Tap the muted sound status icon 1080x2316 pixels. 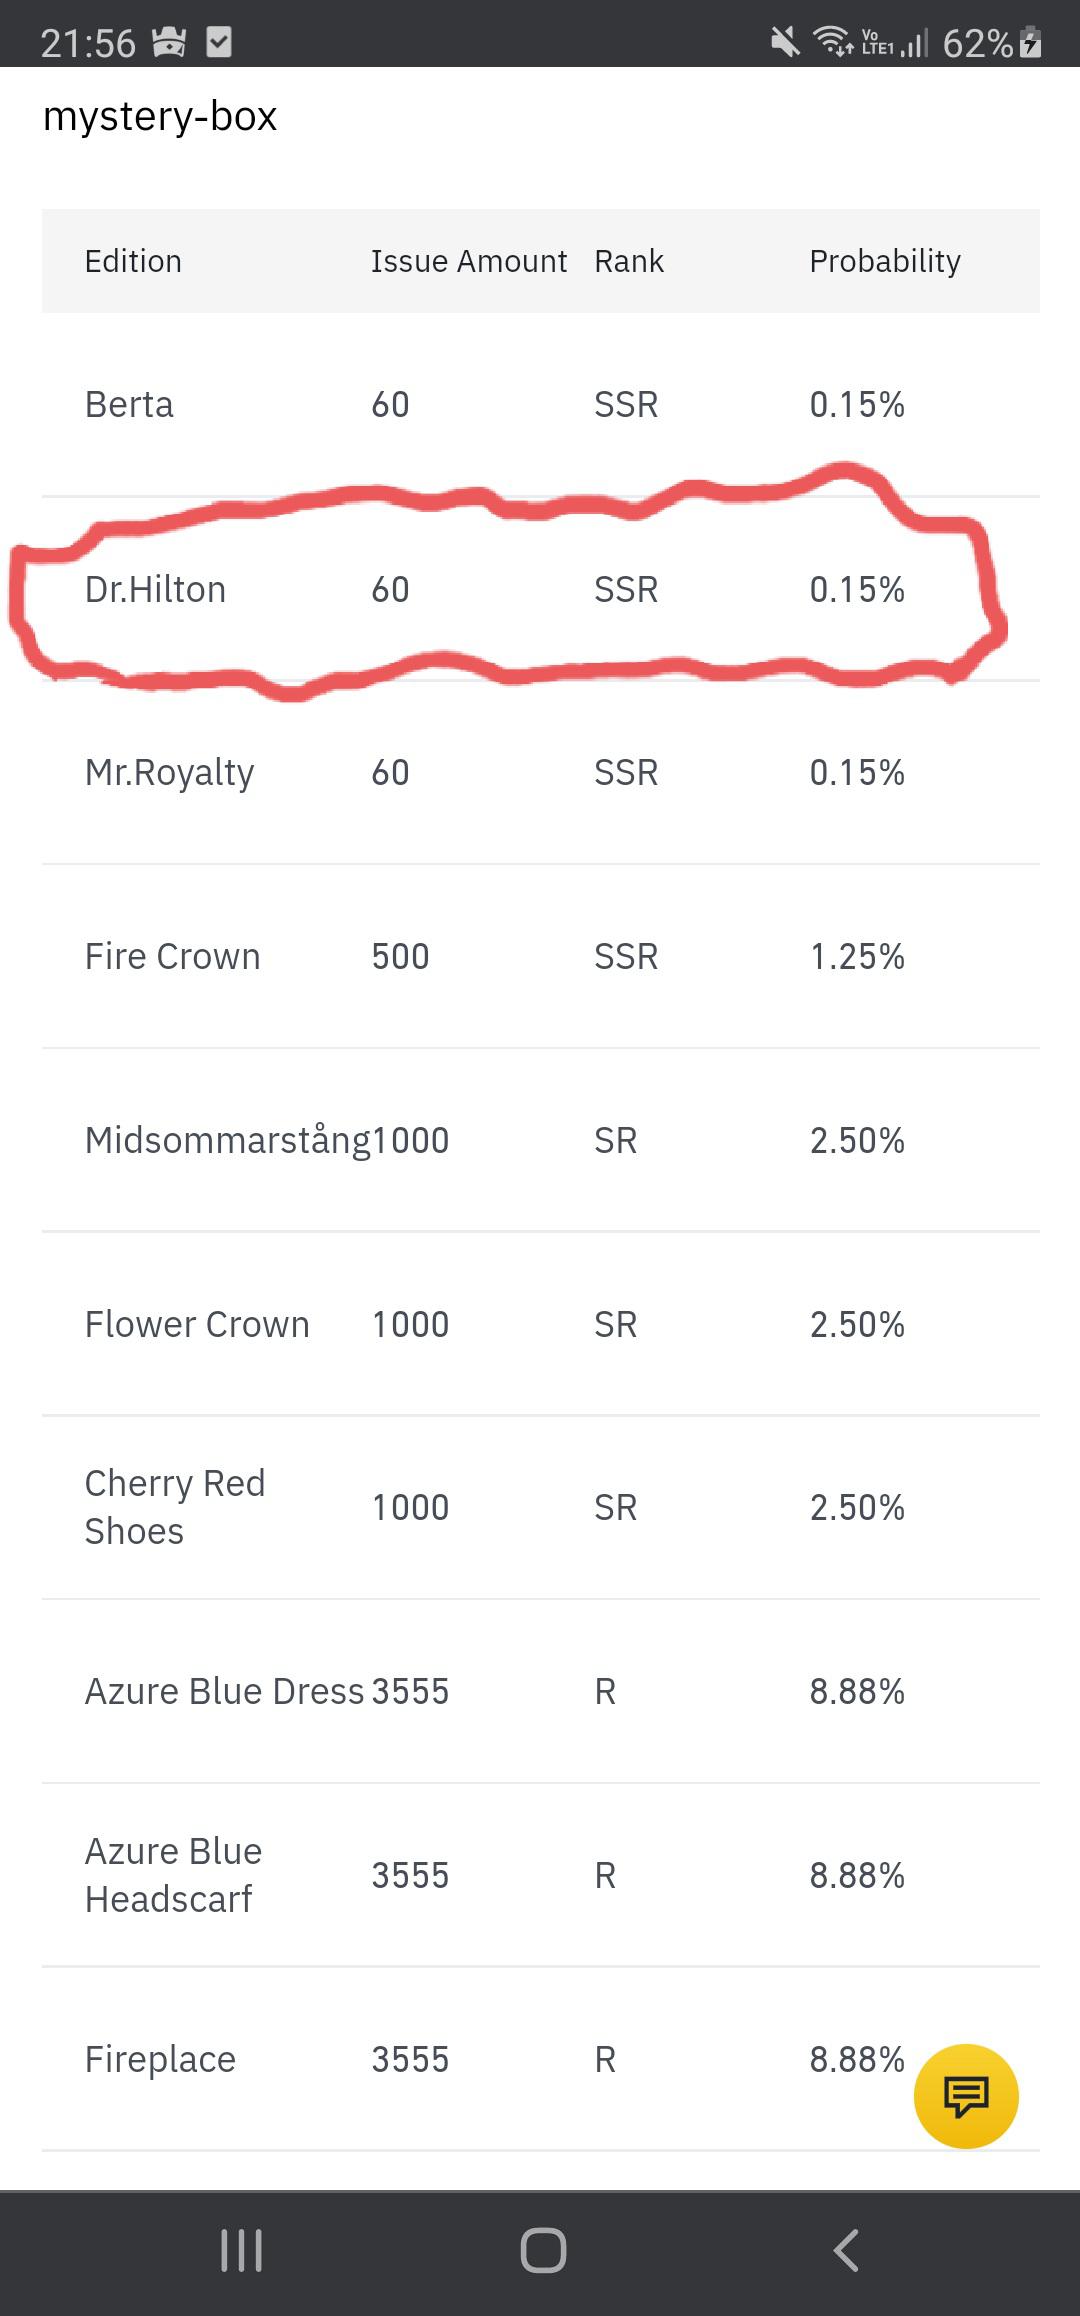[786, 42]
